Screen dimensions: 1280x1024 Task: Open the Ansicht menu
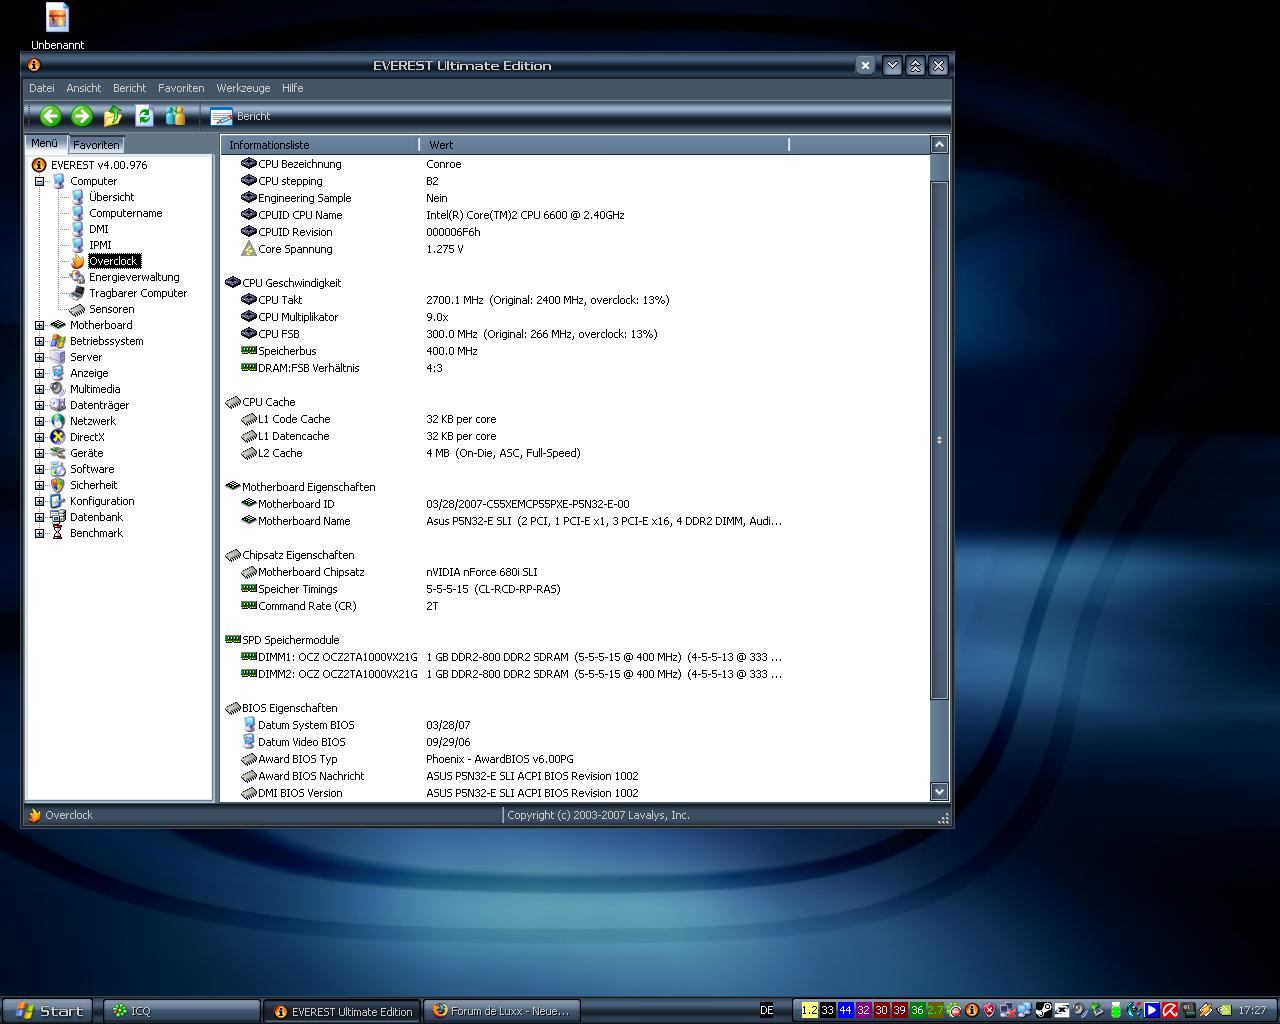click(84, 88)
